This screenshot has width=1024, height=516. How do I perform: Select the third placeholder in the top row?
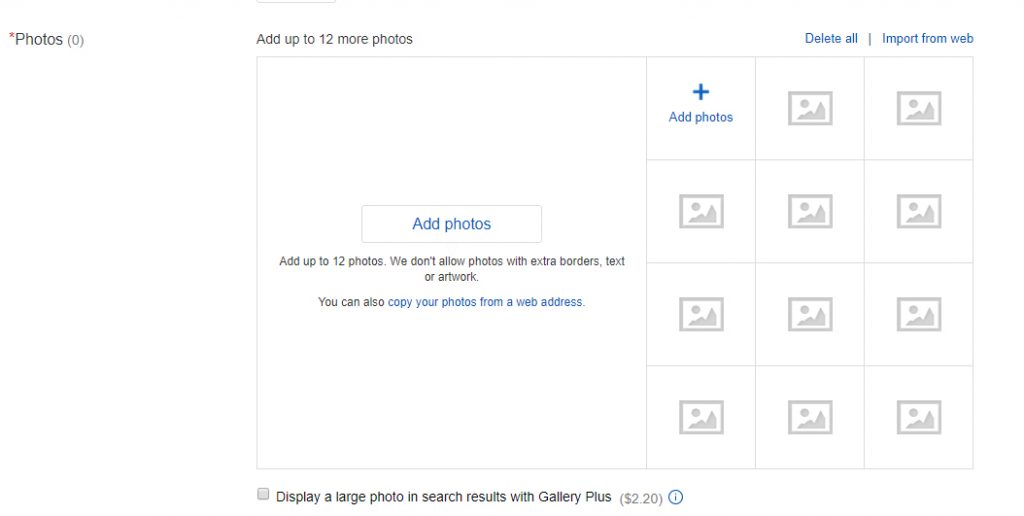pos(919,108)
